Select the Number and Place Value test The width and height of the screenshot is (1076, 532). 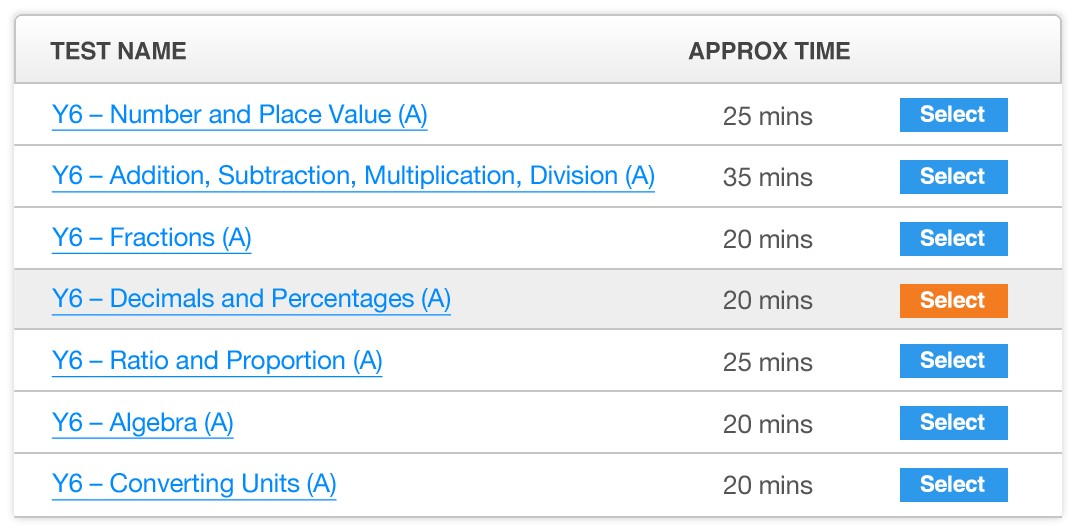click(x=953, y=115)
